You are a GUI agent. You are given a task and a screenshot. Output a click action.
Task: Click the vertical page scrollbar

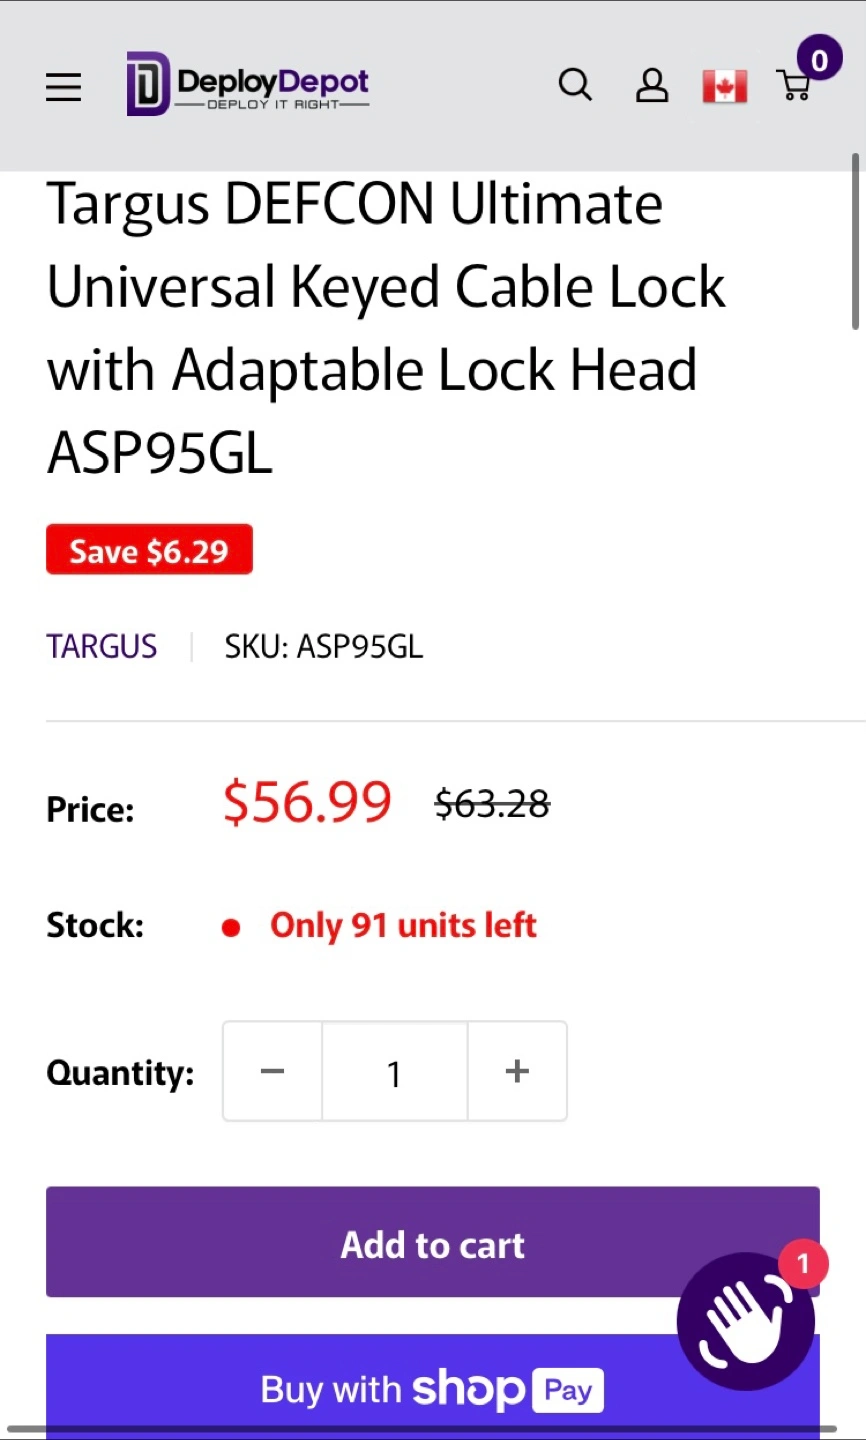[x=855, y=241]
